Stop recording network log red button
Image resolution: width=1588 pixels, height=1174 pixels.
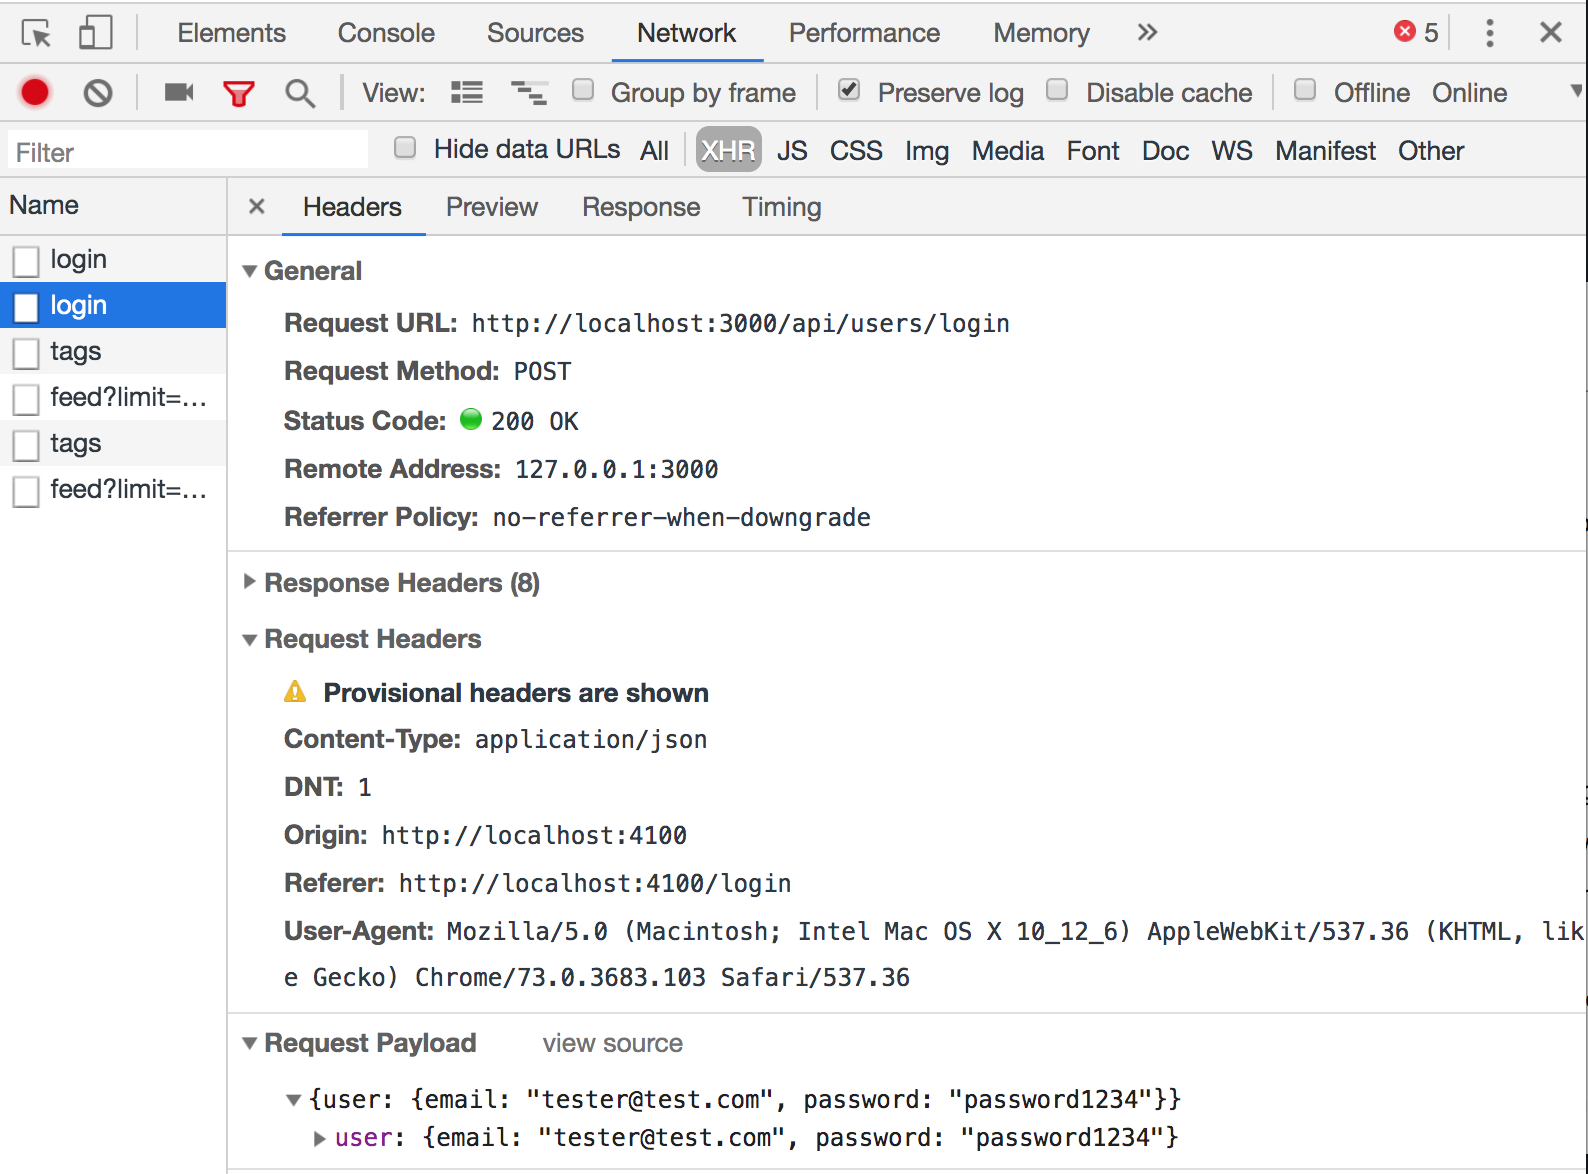click(x=35, y=93)
